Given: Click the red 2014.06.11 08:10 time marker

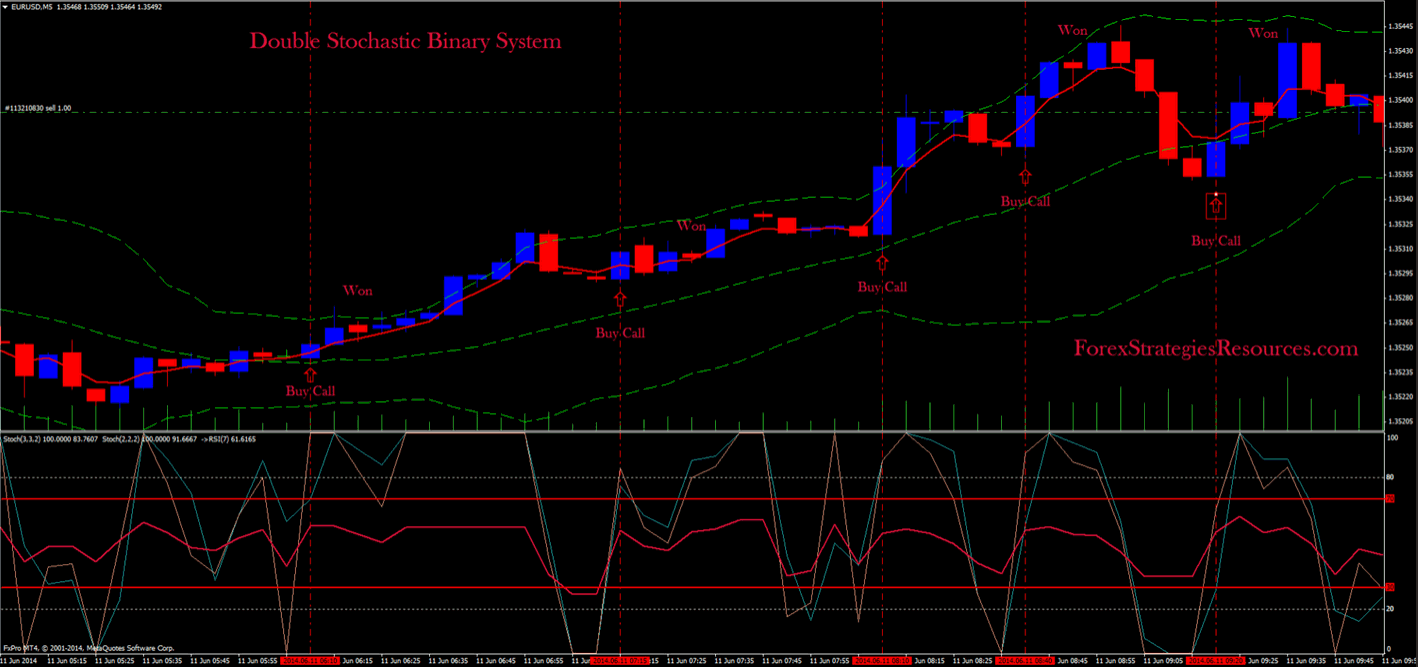Looking at the screenshot, I should pos(882,661).
